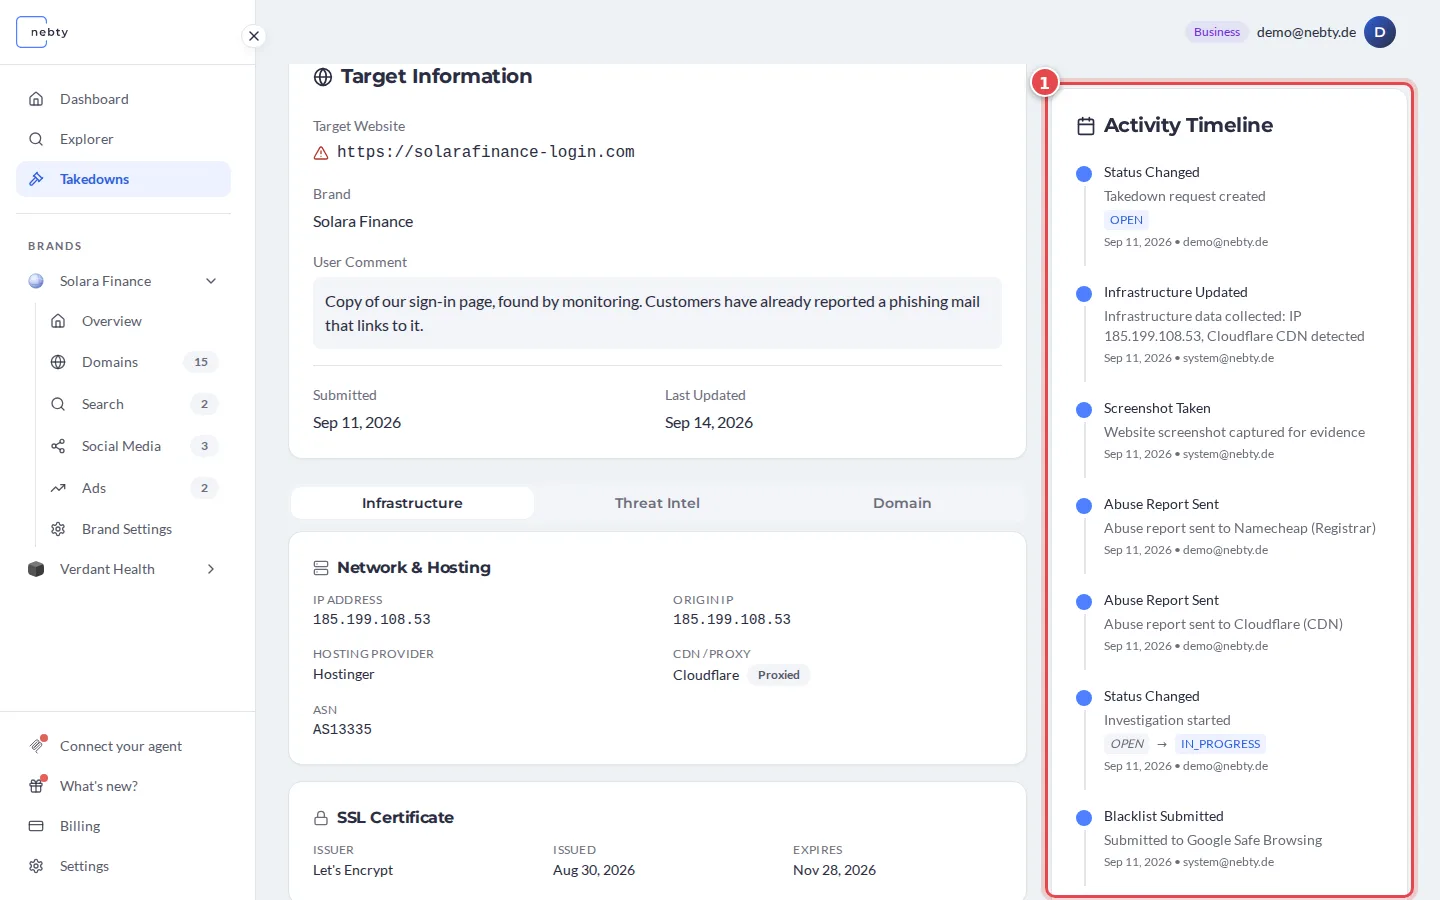The height and width of the screenshot is (900, 1440).
Task: Click the Brand Settings gear icon
Action: tap(58, 529)
